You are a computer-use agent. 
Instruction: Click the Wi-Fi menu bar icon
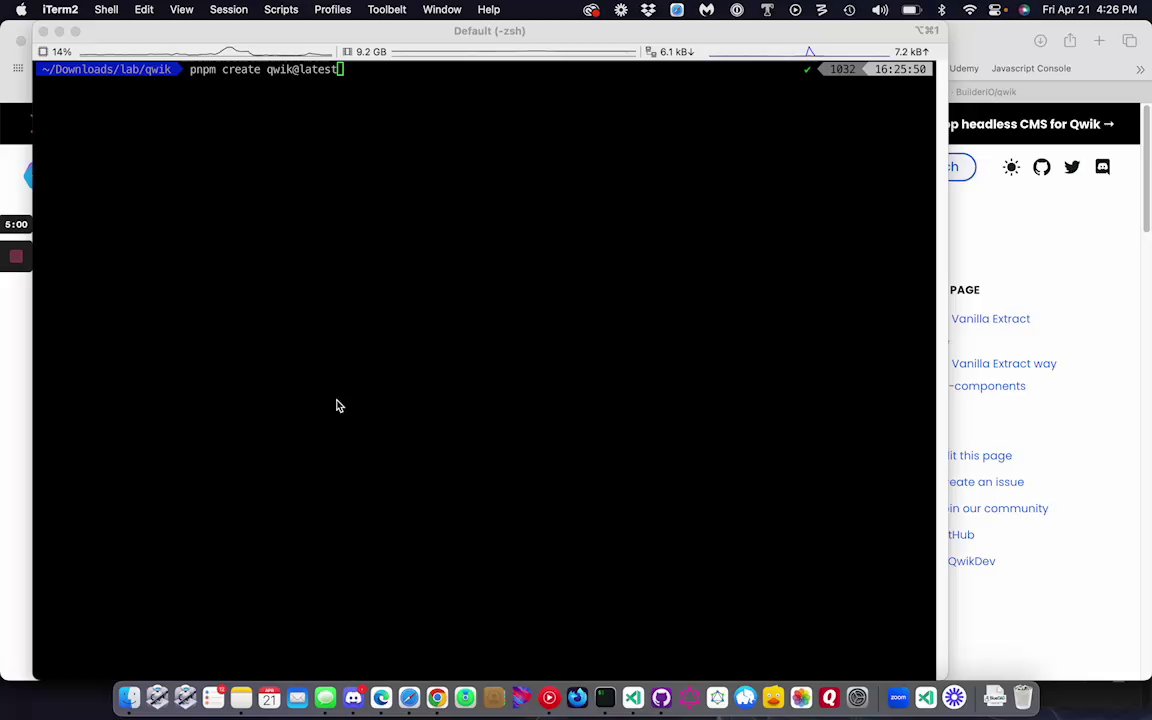pyautogui.click(x=970, y=10)
